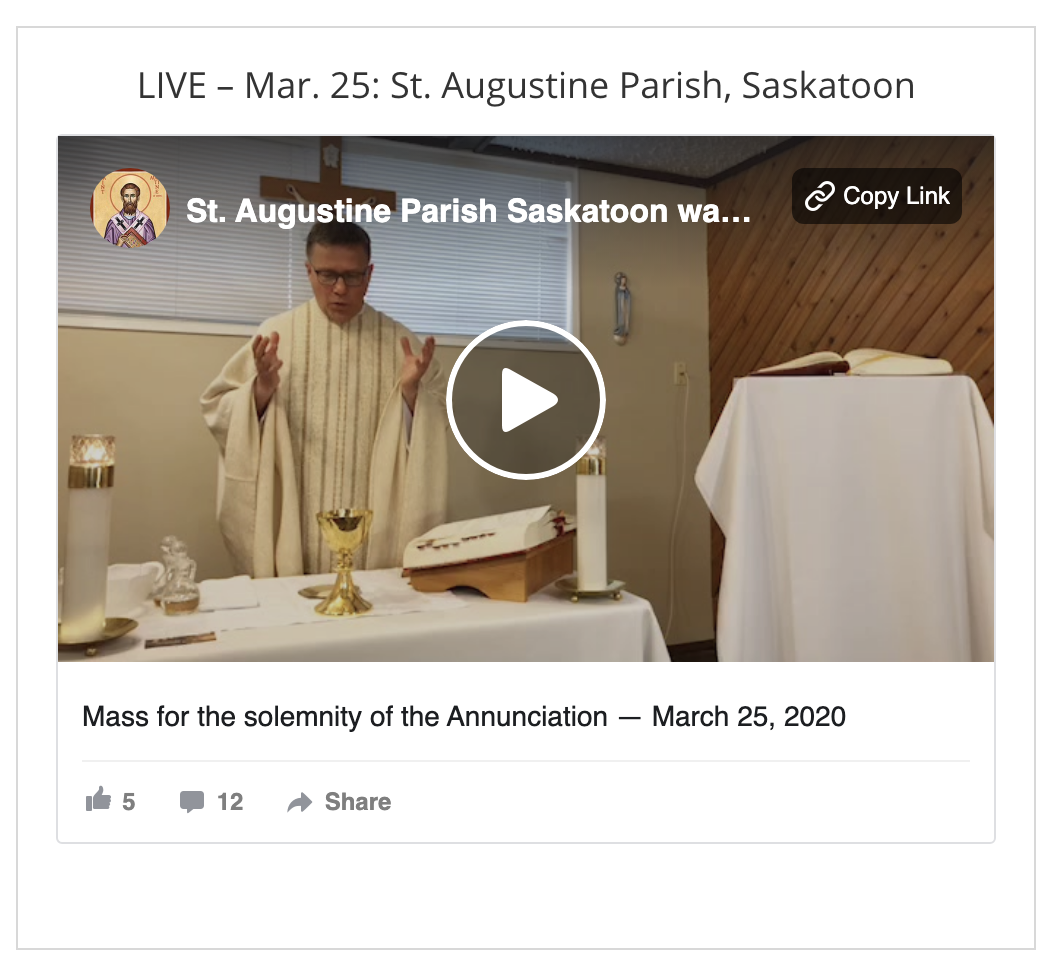The width and height of the screenshot is (1054, 964).
Task: Click the date March 25, 2020 in caption
Action: (749, 717)
